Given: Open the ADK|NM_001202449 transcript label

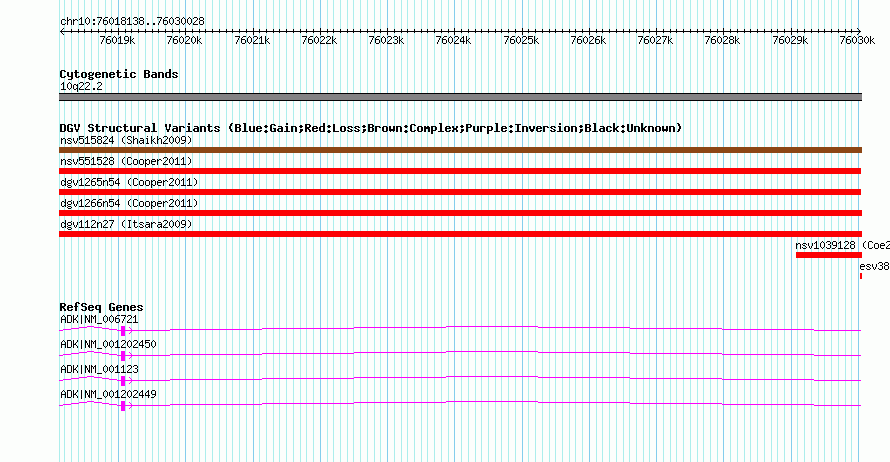Looking at the screenshot, I should [x=108, y=394].
